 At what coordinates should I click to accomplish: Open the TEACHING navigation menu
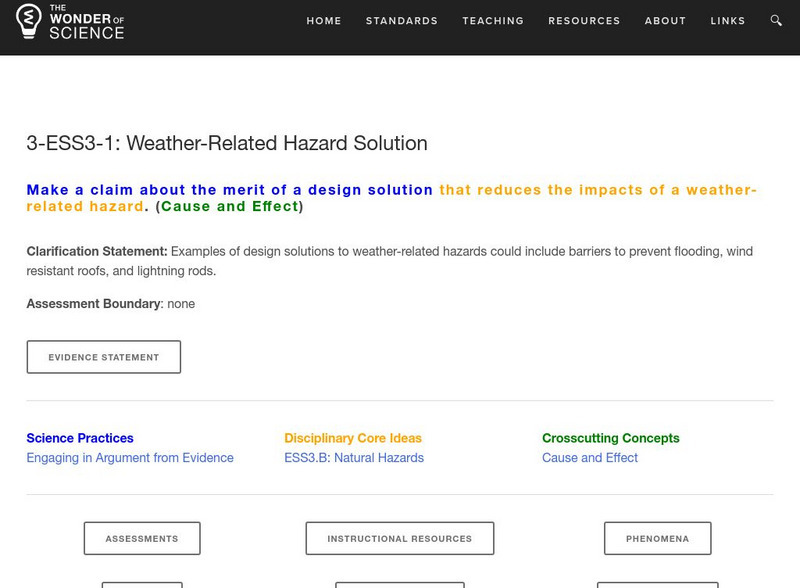tap(493, 20)
